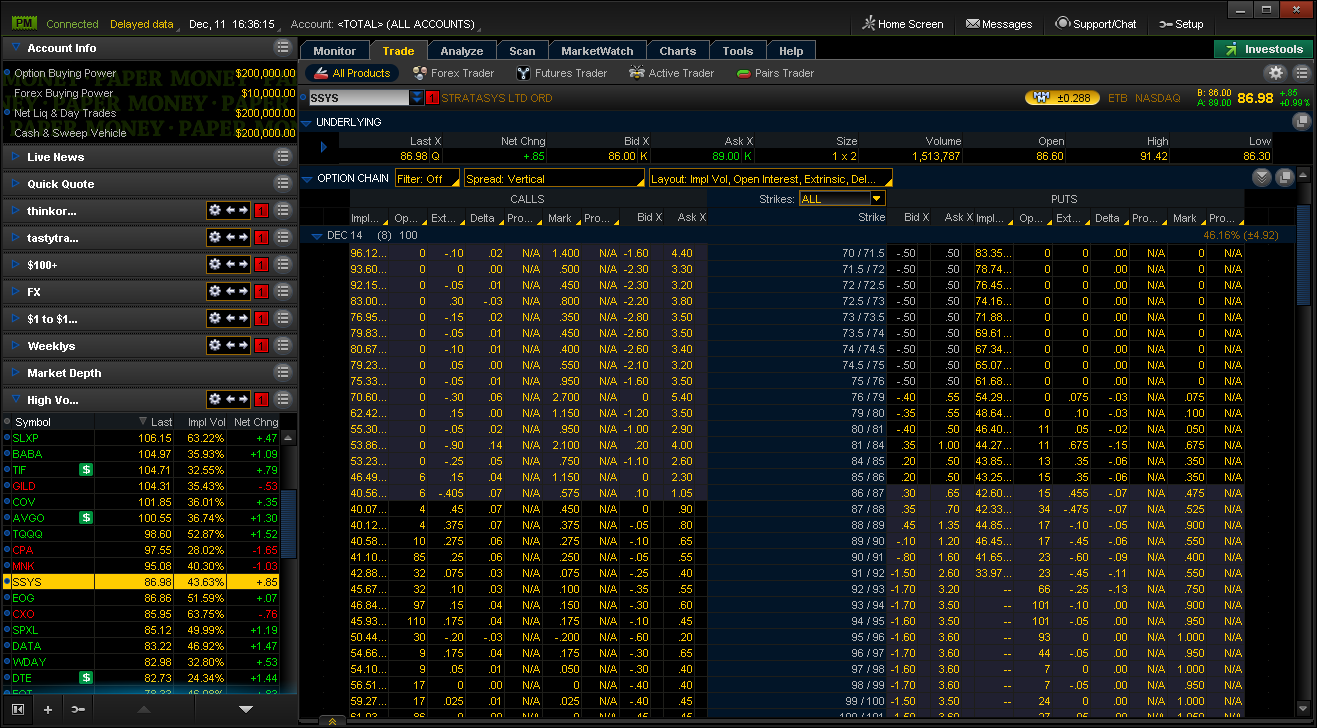Open Quick Quote gadget menu icon
1317x728 pixels.
[x=283, y=184]
